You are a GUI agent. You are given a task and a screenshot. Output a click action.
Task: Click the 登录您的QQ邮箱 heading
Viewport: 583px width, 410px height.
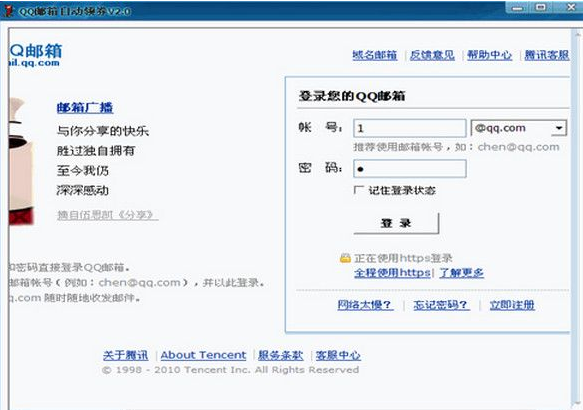point(352,96)
